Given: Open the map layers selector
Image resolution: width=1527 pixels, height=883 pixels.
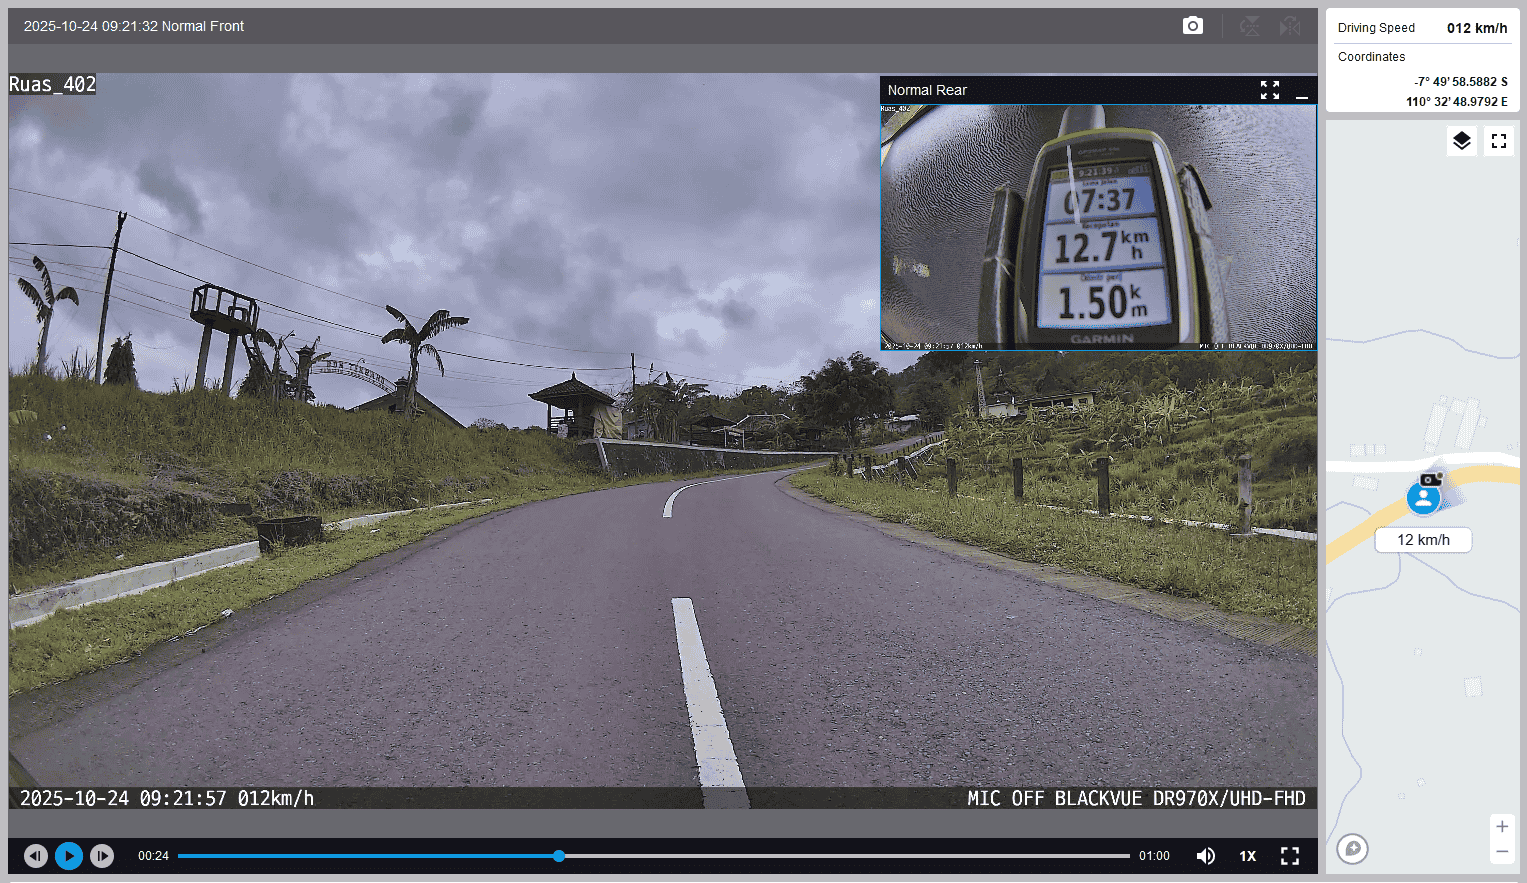Looking at the screenshot, I should click(1461, 141).
